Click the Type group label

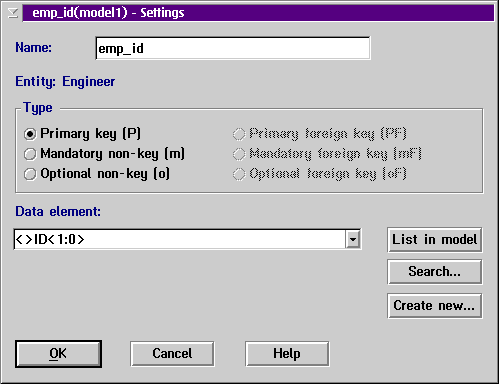(38, 108)
